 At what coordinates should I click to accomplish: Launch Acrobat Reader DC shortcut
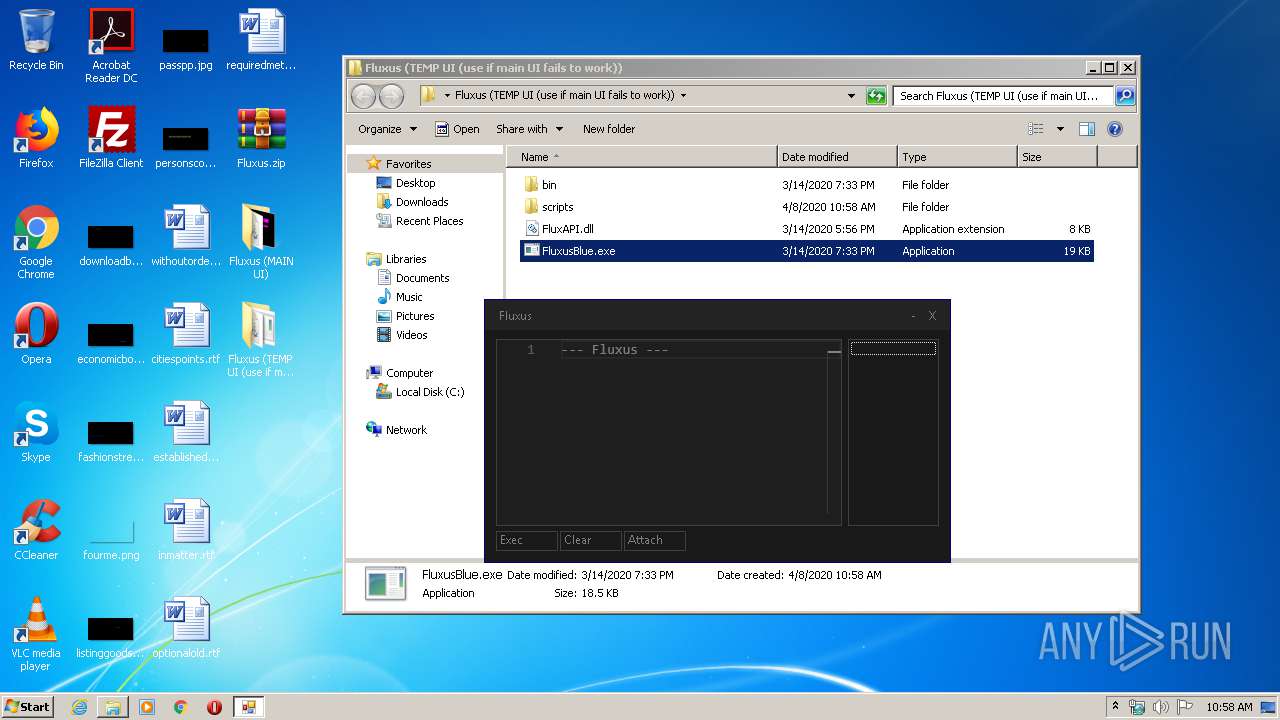pos(111,46)
